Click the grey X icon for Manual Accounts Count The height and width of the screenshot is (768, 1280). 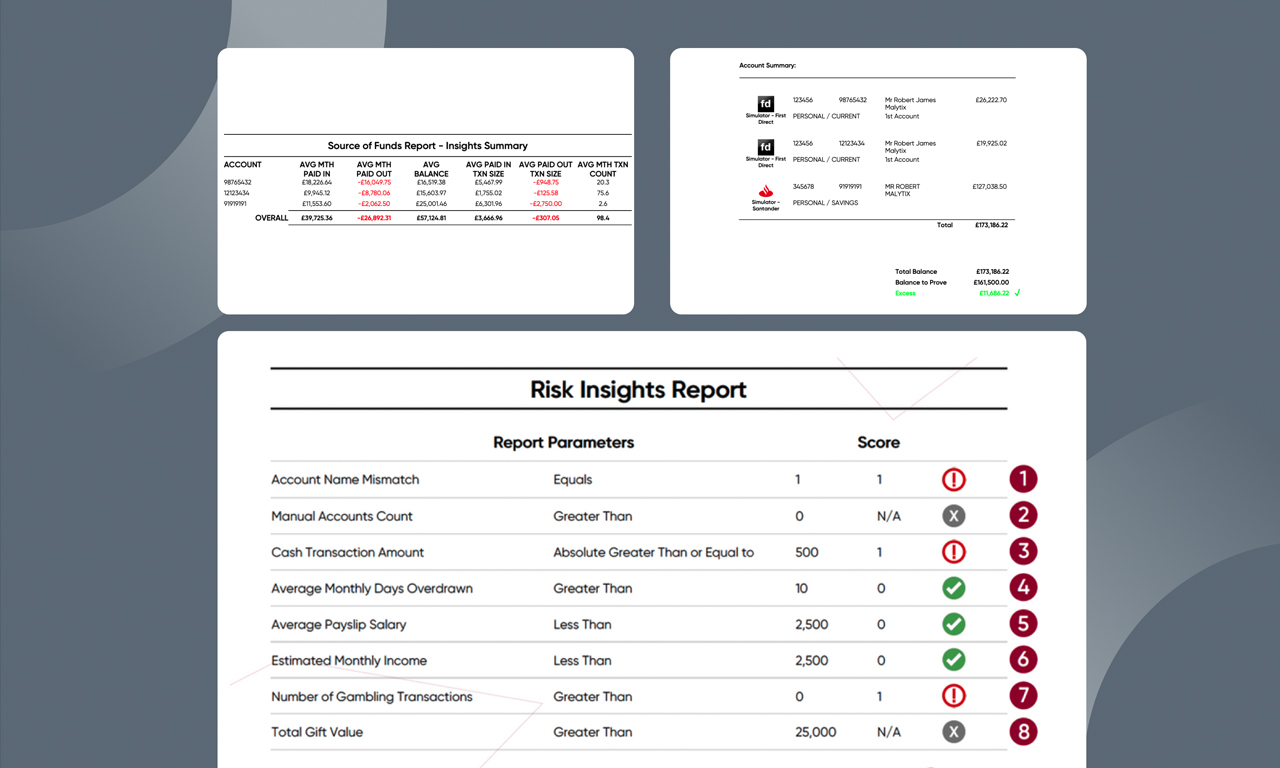[x=953, y=516]
